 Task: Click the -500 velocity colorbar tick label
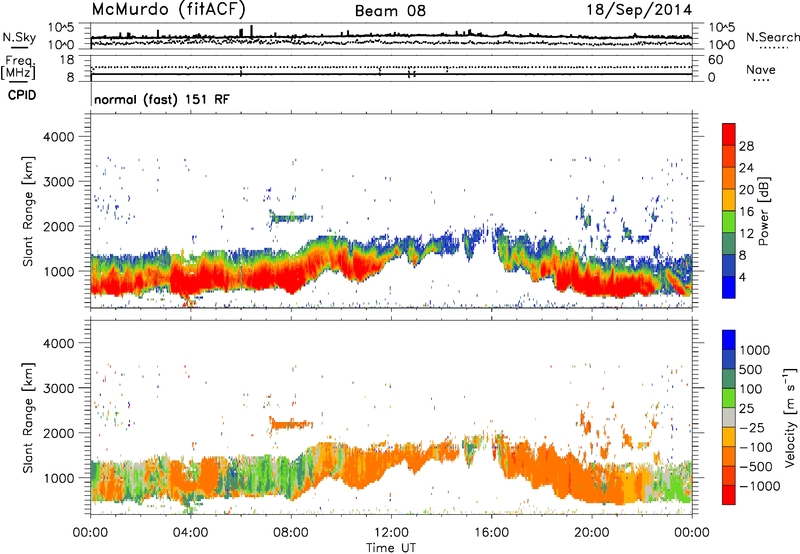(755, 466)
